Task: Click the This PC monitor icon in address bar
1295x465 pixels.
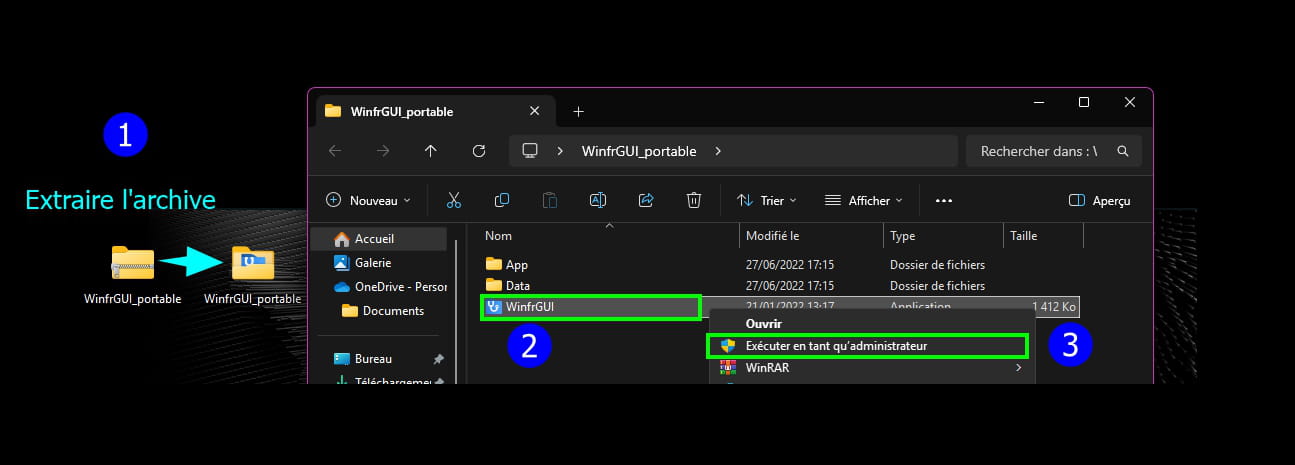Action: click(530, 151)
